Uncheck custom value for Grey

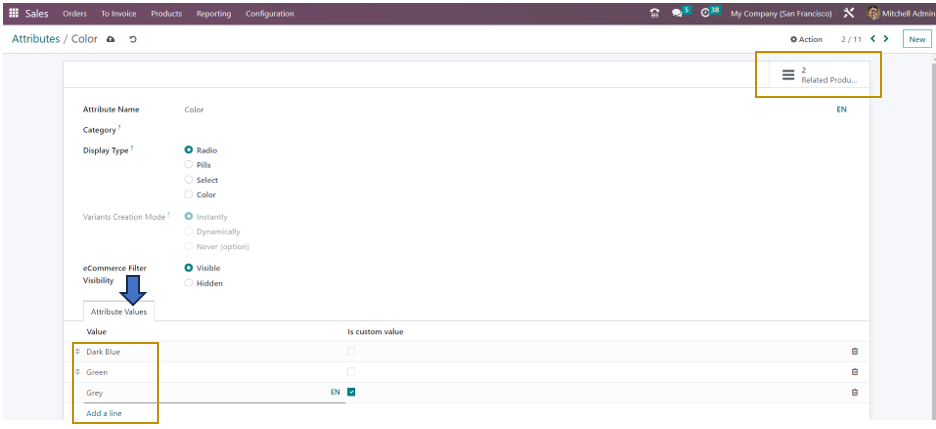click(351, 392)
